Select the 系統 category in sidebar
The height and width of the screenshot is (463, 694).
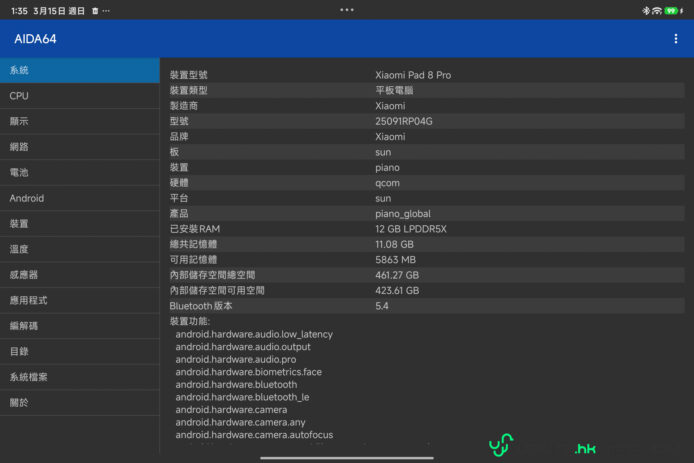(79, 70)
